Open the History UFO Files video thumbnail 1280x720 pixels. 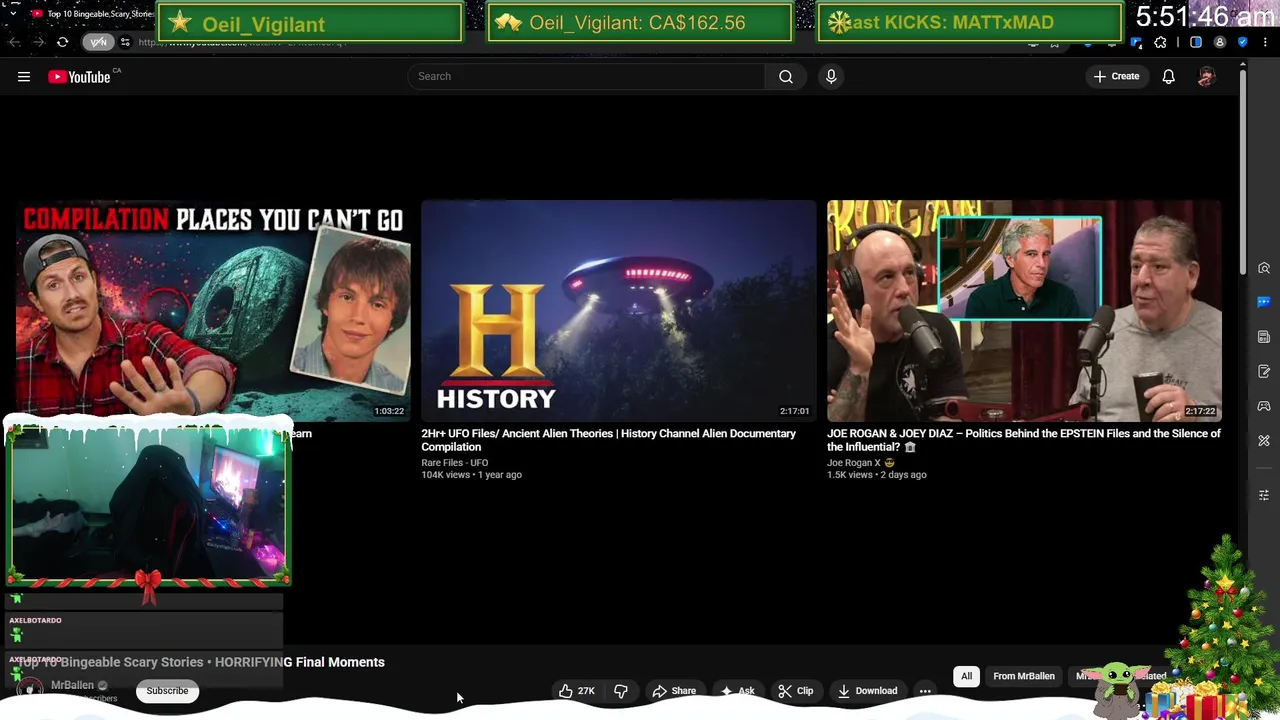coord(619,311)
